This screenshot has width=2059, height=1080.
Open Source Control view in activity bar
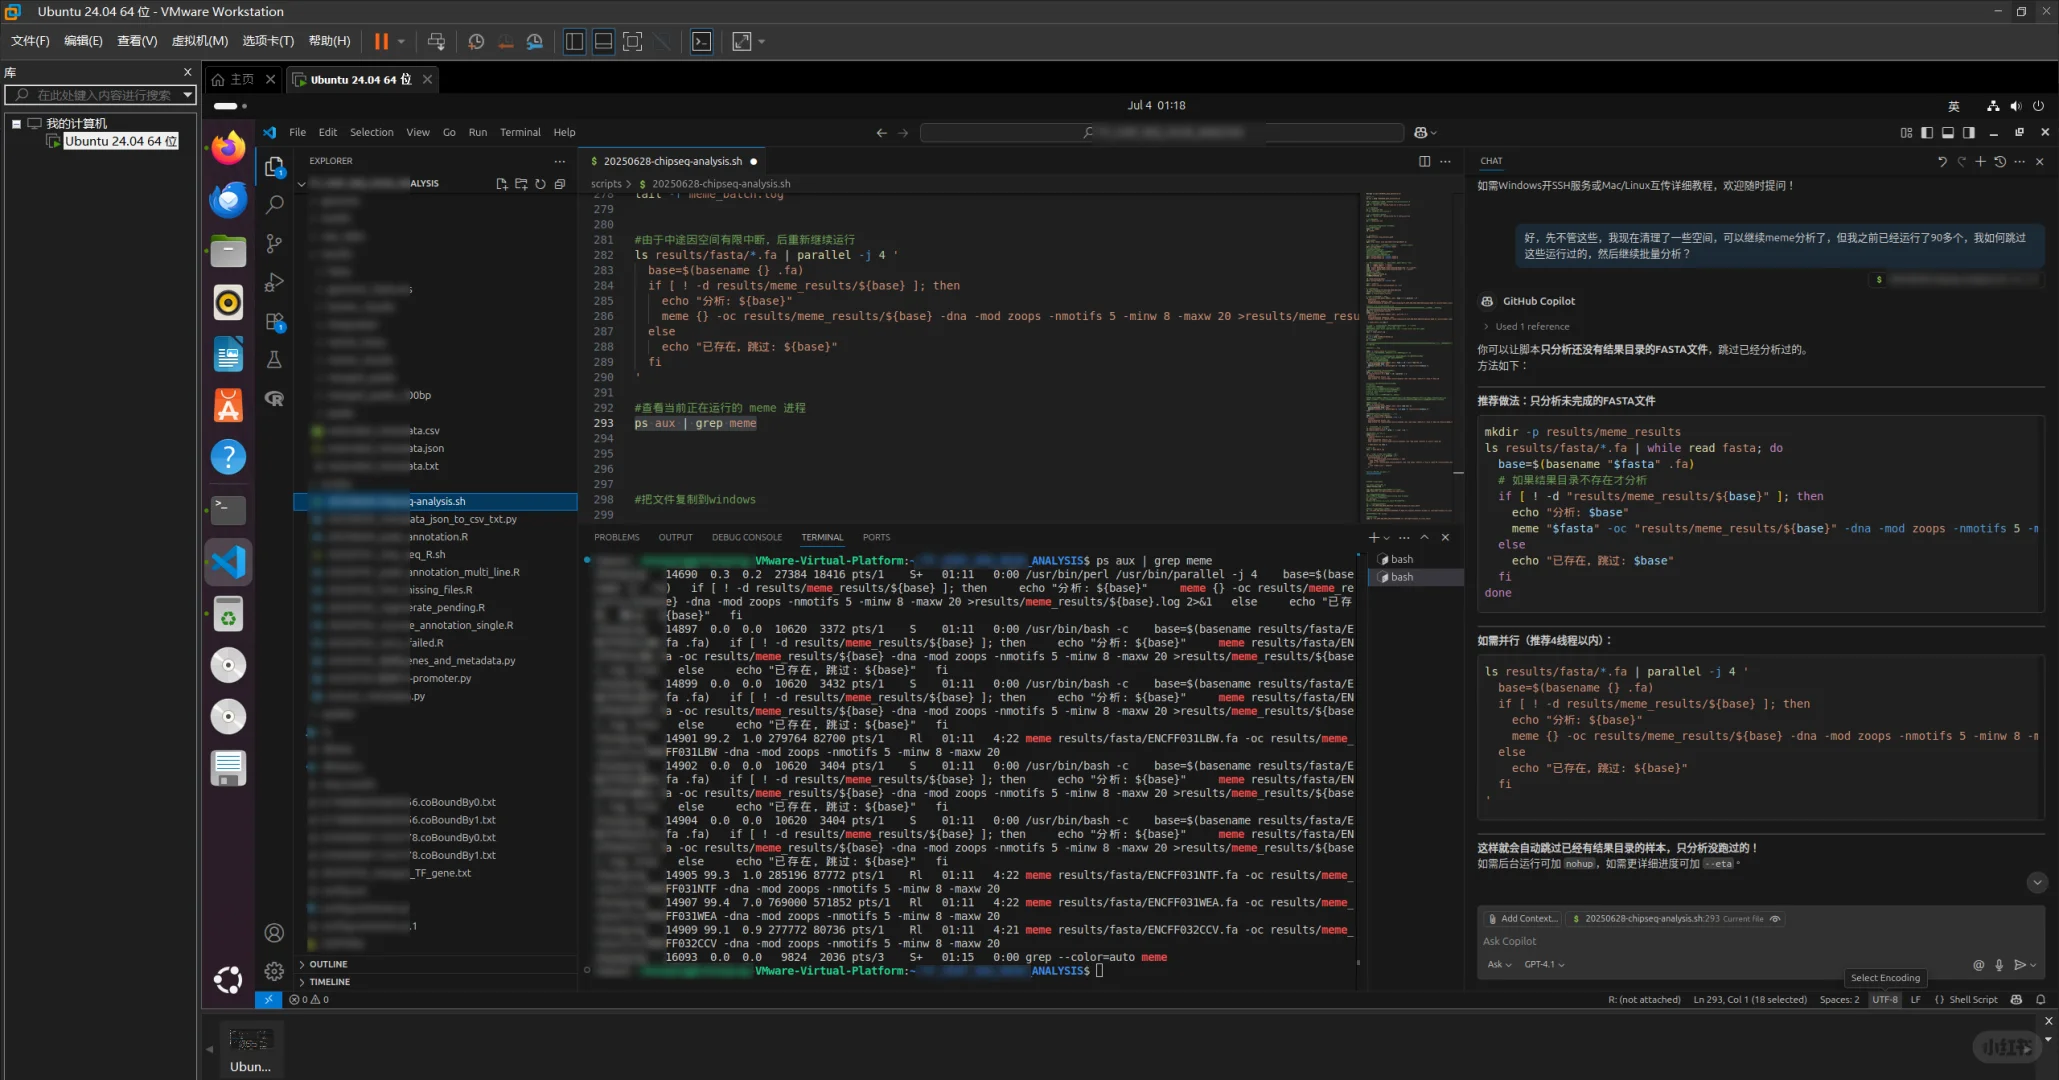(x=274, y=244)
